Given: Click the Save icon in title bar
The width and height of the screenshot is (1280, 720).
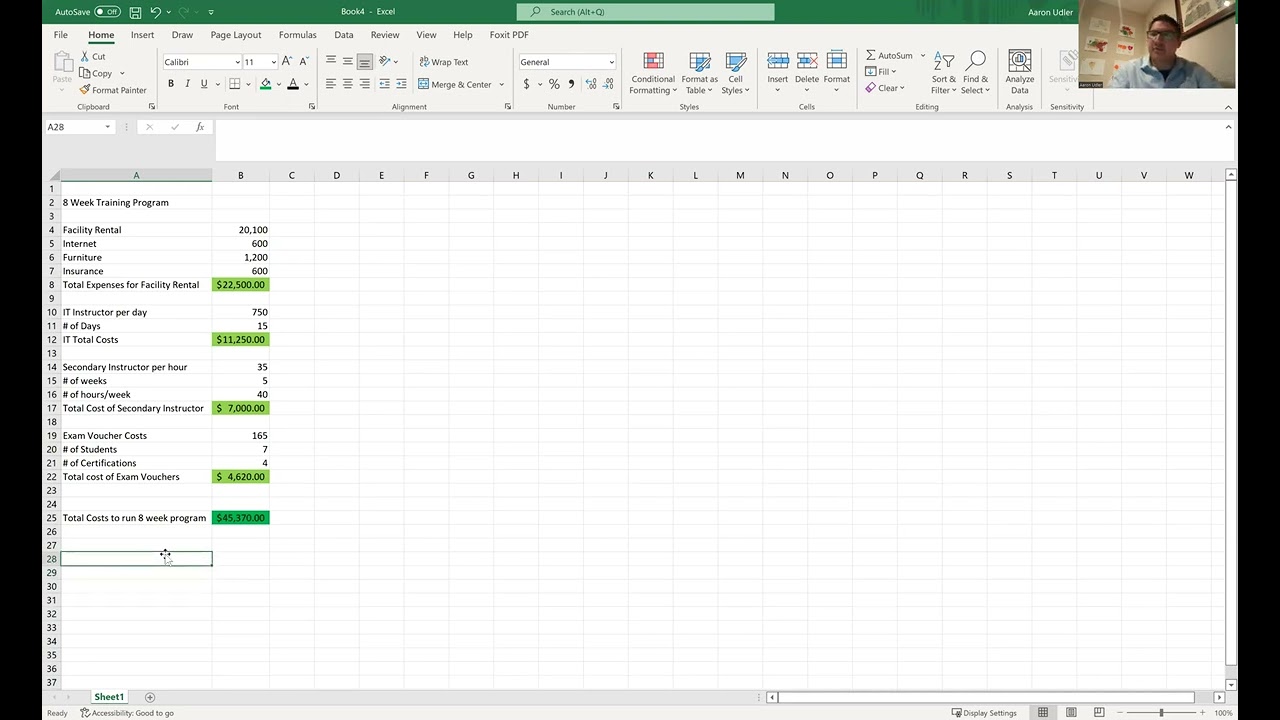Looking at the screenshot, I should (x=134, y=12).
